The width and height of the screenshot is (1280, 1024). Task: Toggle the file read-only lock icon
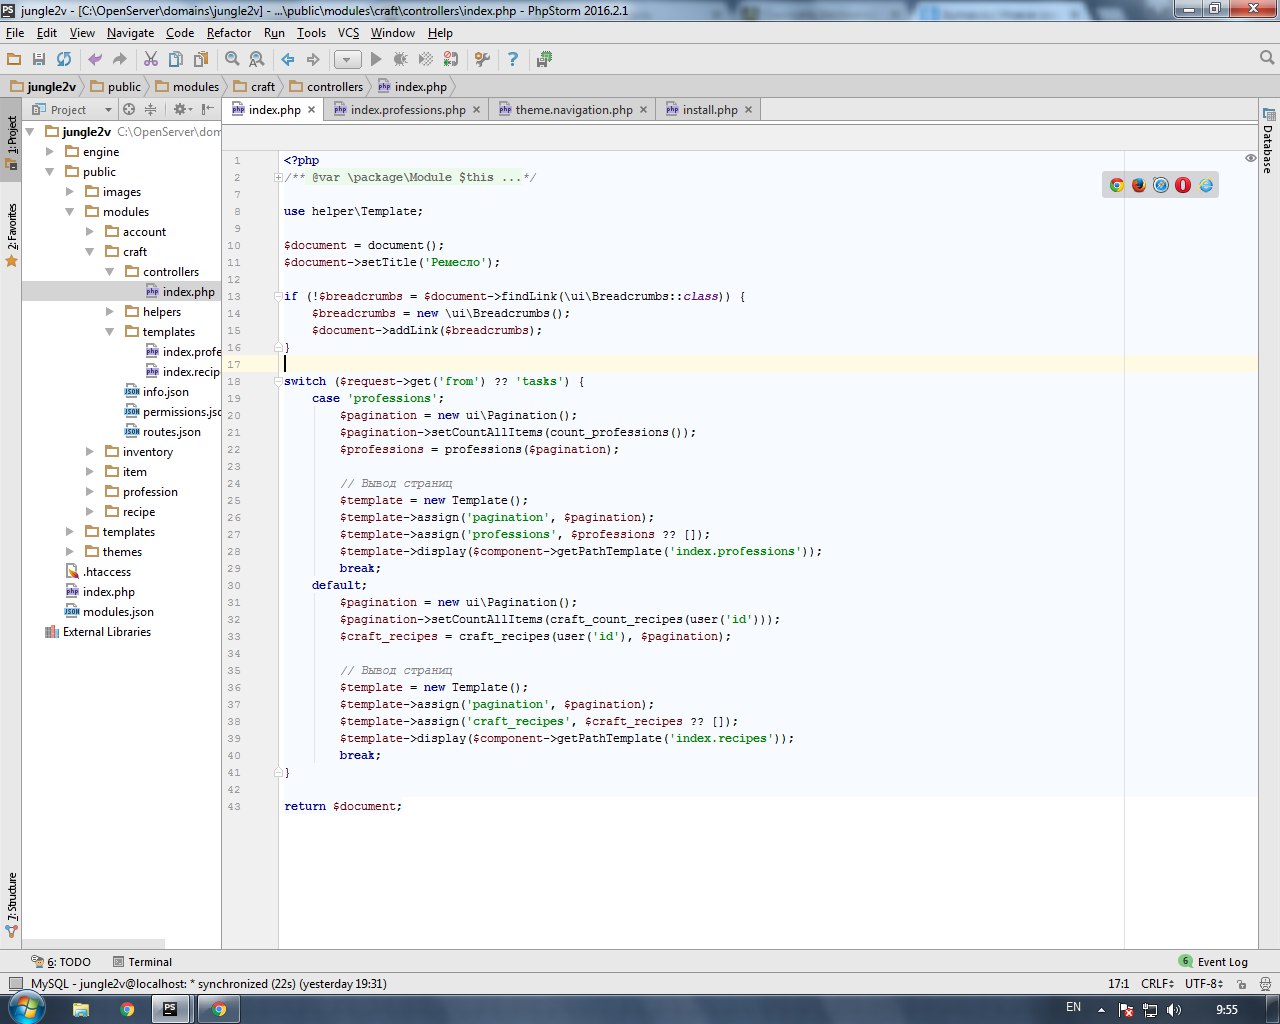1241,984
